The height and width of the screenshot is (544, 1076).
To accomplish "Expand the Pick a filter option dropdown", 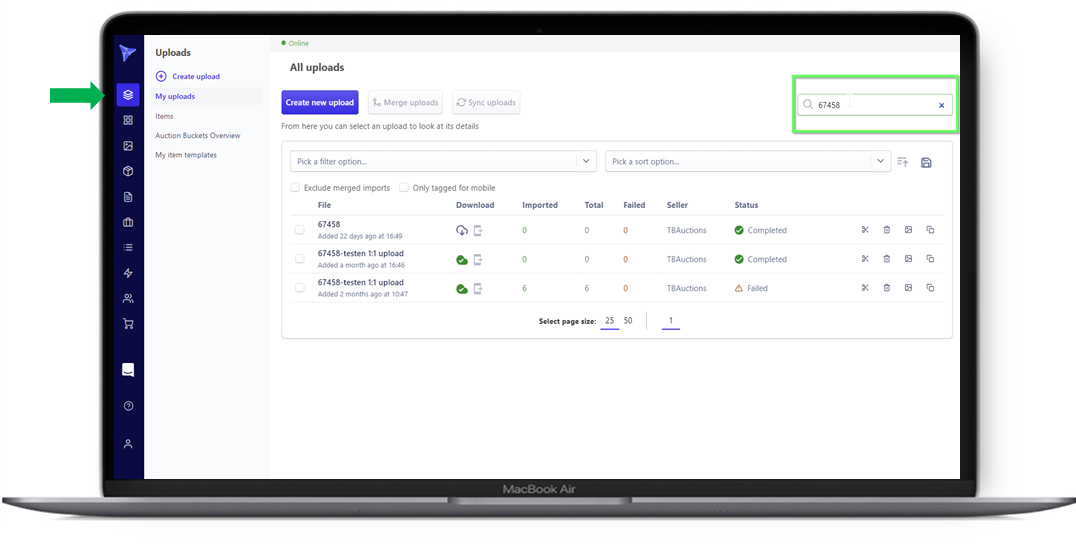I will [x=586, y=161].
